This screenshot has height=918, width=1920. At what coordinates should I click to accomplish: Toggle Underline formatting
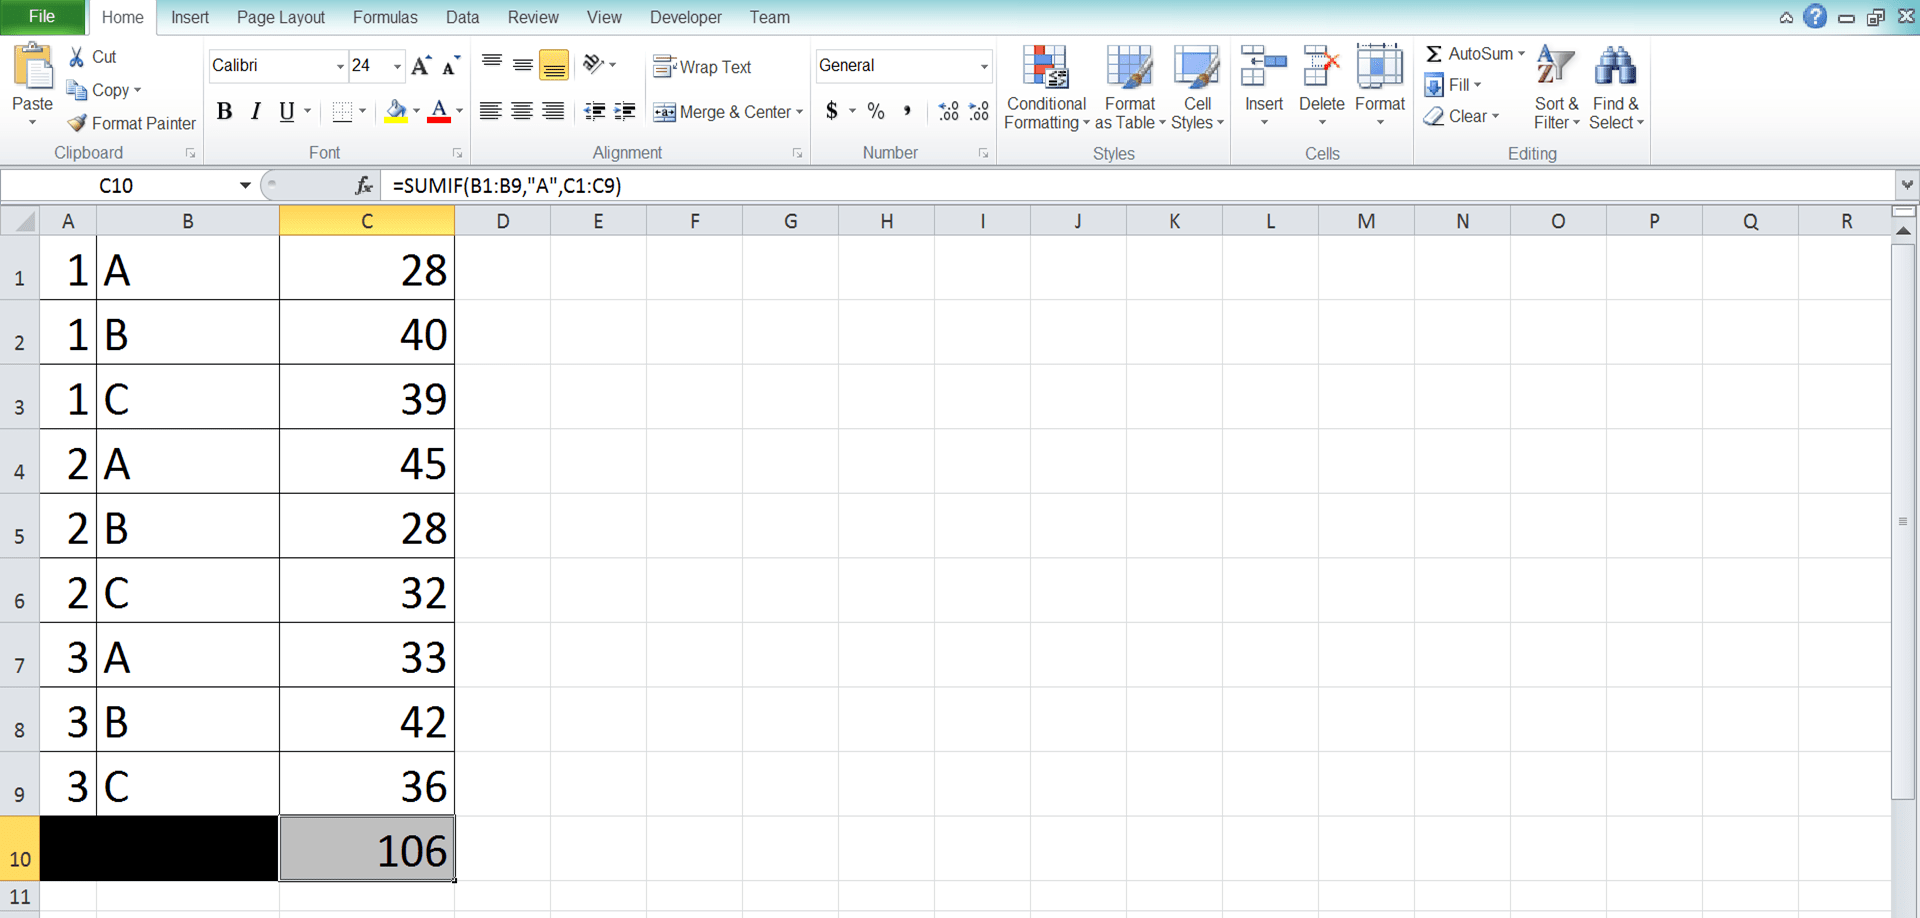tap(287, 111)
